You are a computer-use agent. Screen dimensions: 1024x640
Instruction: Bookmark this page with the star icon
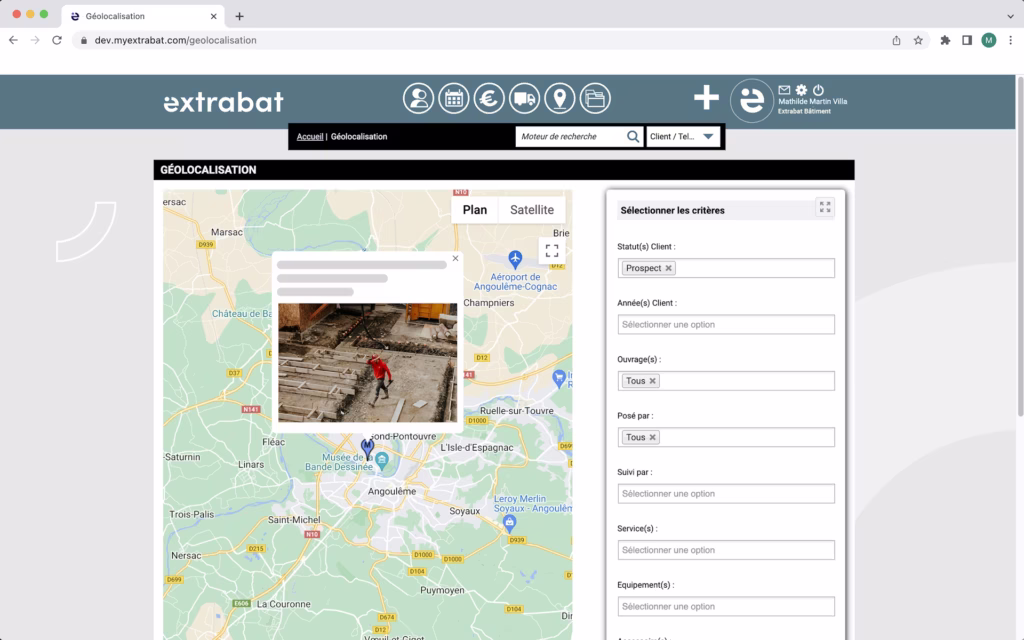click(918, 40)
